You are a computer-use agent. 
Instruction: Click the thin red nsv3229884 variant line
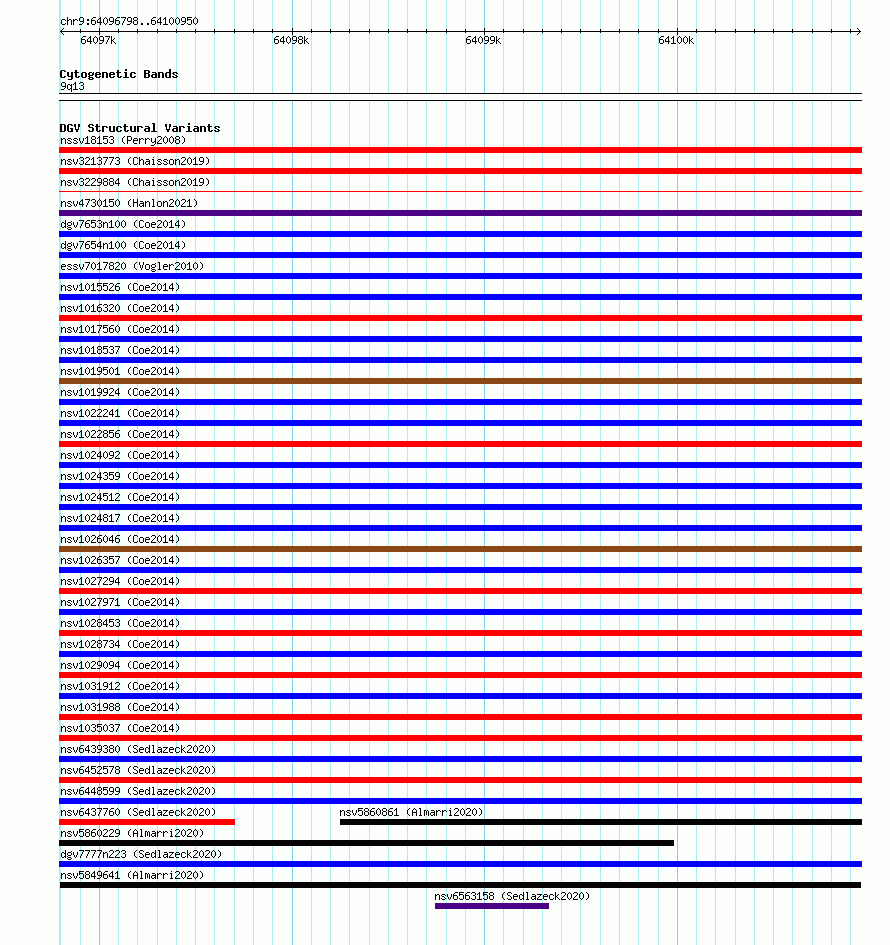click(x=460, y=192)
